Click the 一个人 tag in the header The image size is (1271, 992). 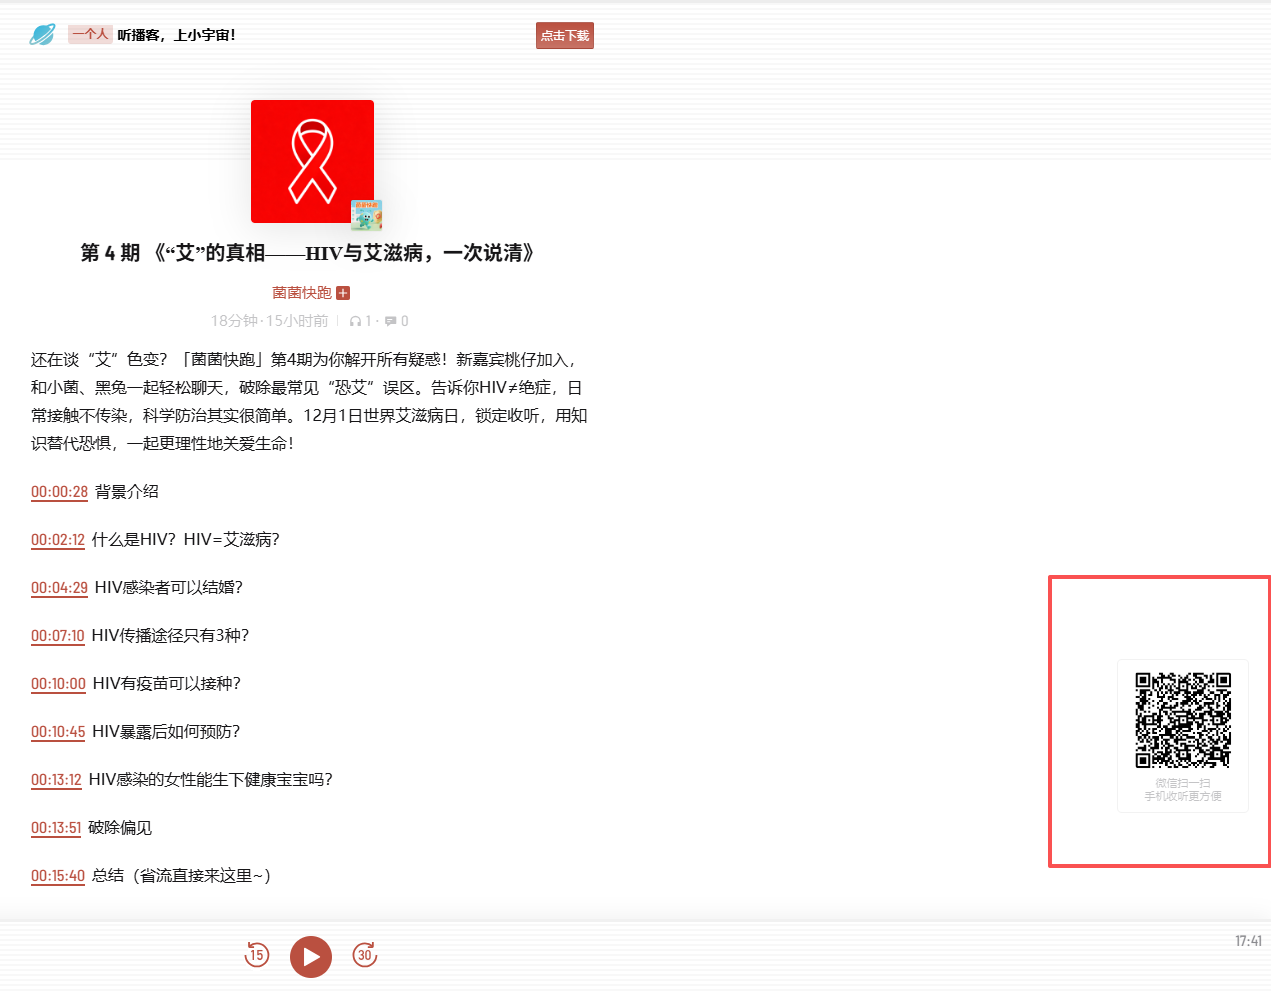[90, 34]
